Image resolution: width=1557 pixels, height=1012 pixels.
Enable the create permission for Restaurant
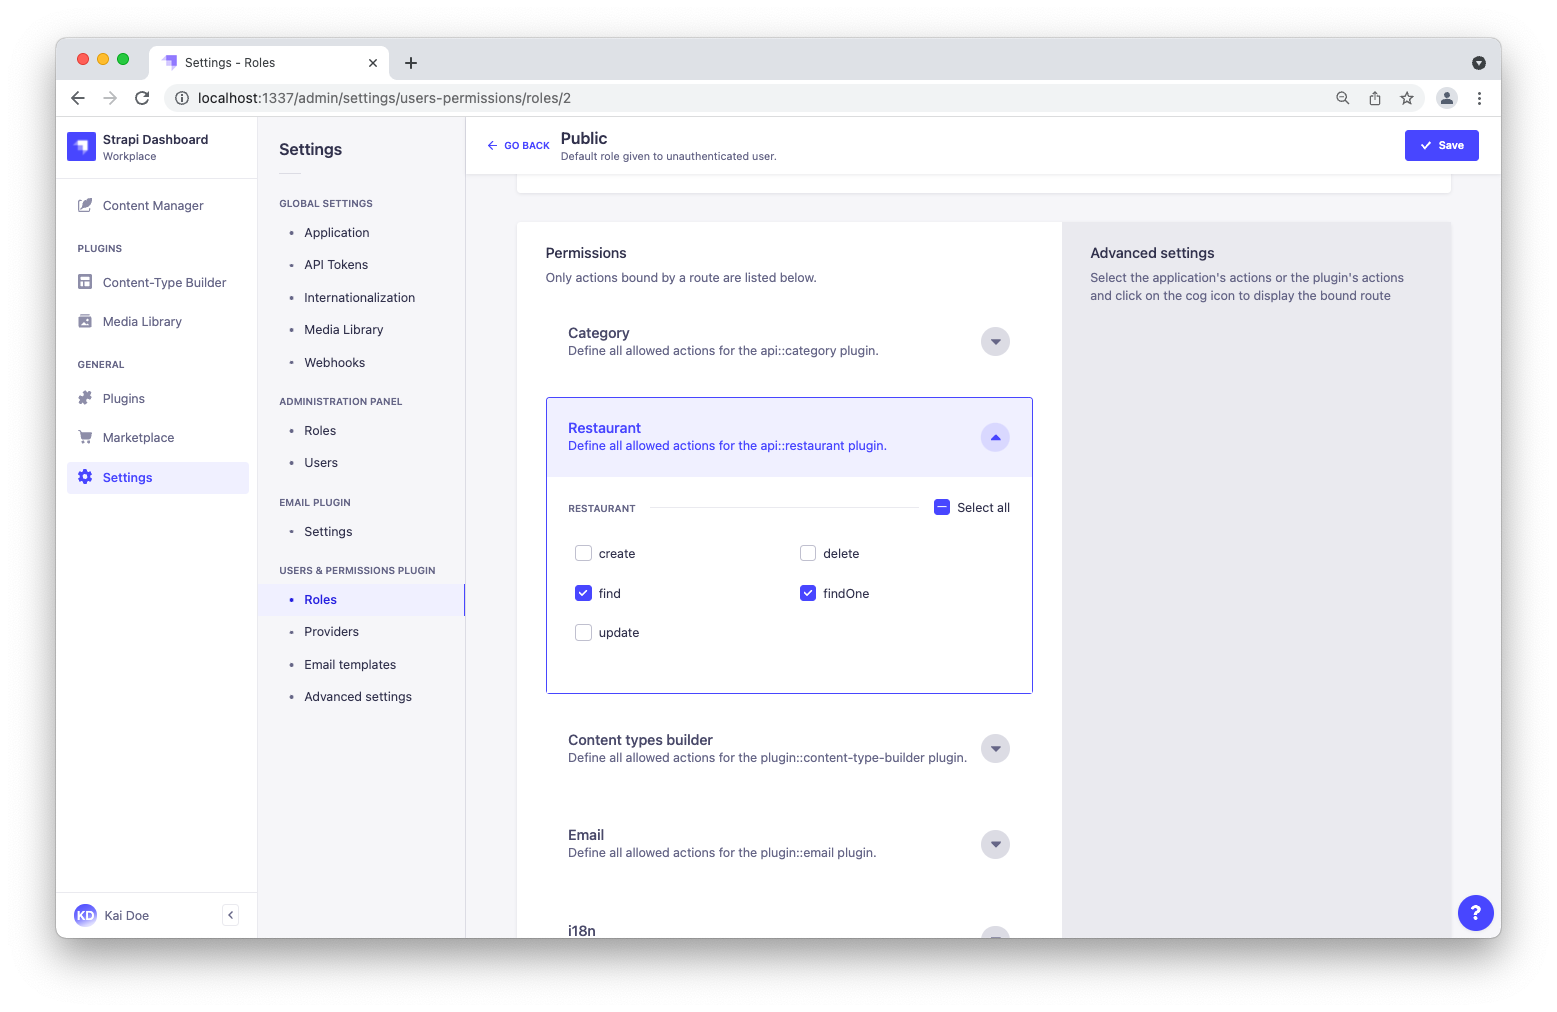click(583, 553)
